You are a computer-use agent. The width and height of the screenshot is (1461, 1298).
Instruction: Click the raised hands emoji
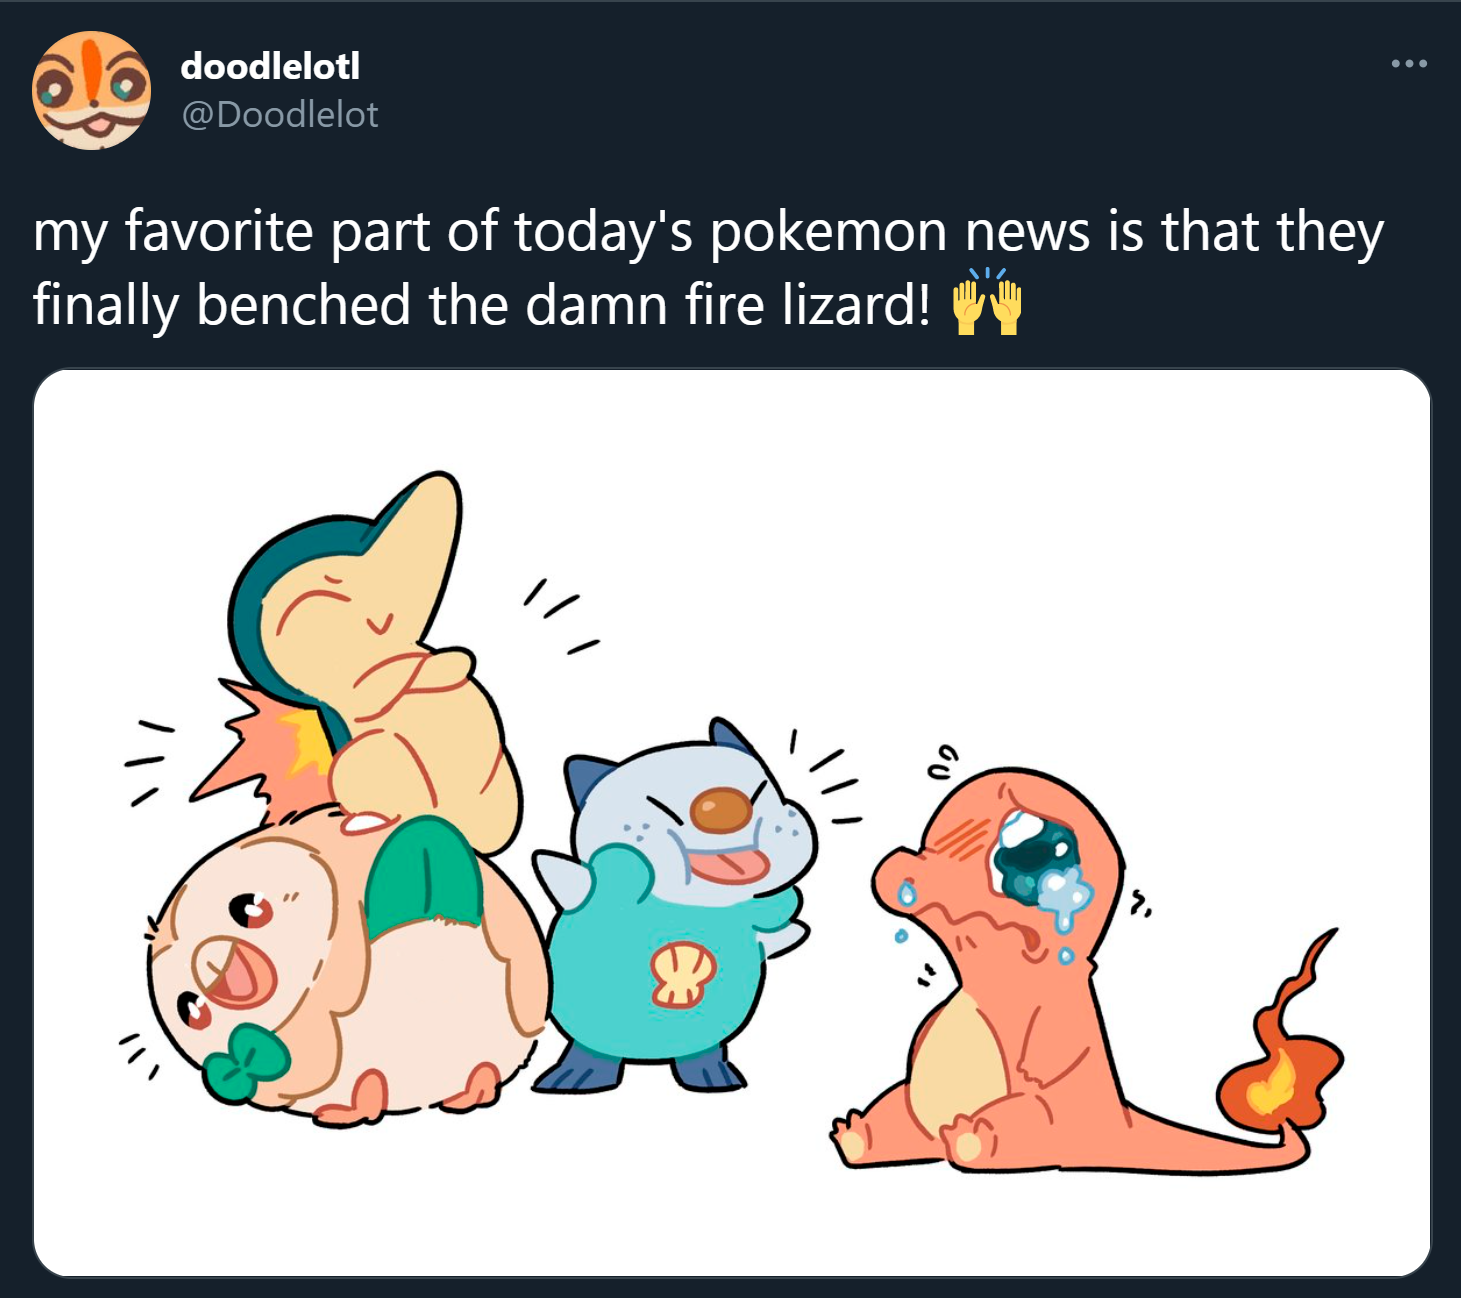tap(987, 303)
